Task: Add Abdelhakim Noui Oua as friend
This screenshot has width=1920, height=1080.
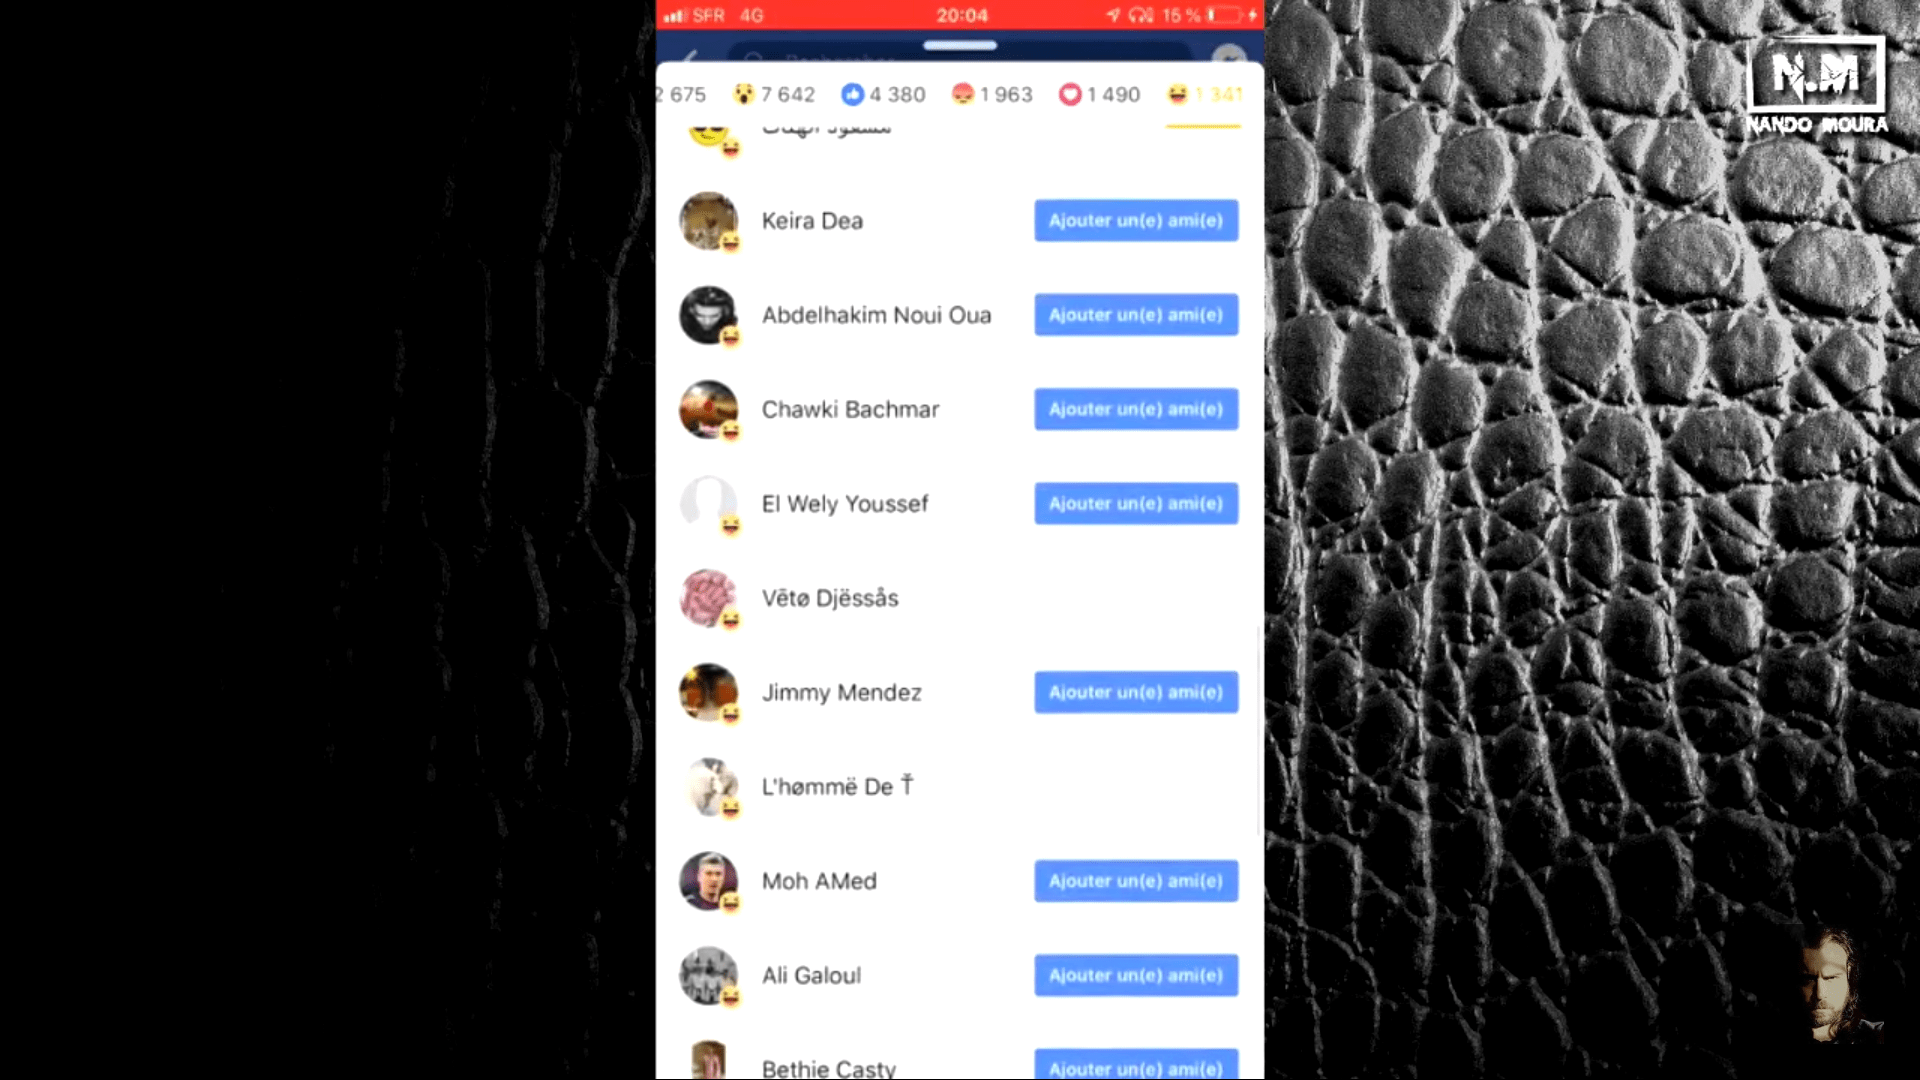Action: pos(1136,314)
